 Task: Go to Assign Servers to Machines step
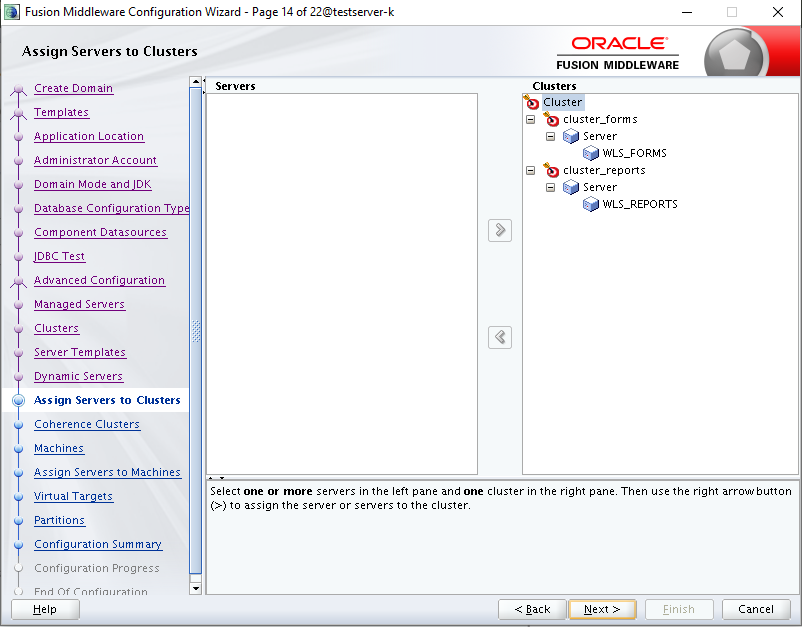click(107, 473)
